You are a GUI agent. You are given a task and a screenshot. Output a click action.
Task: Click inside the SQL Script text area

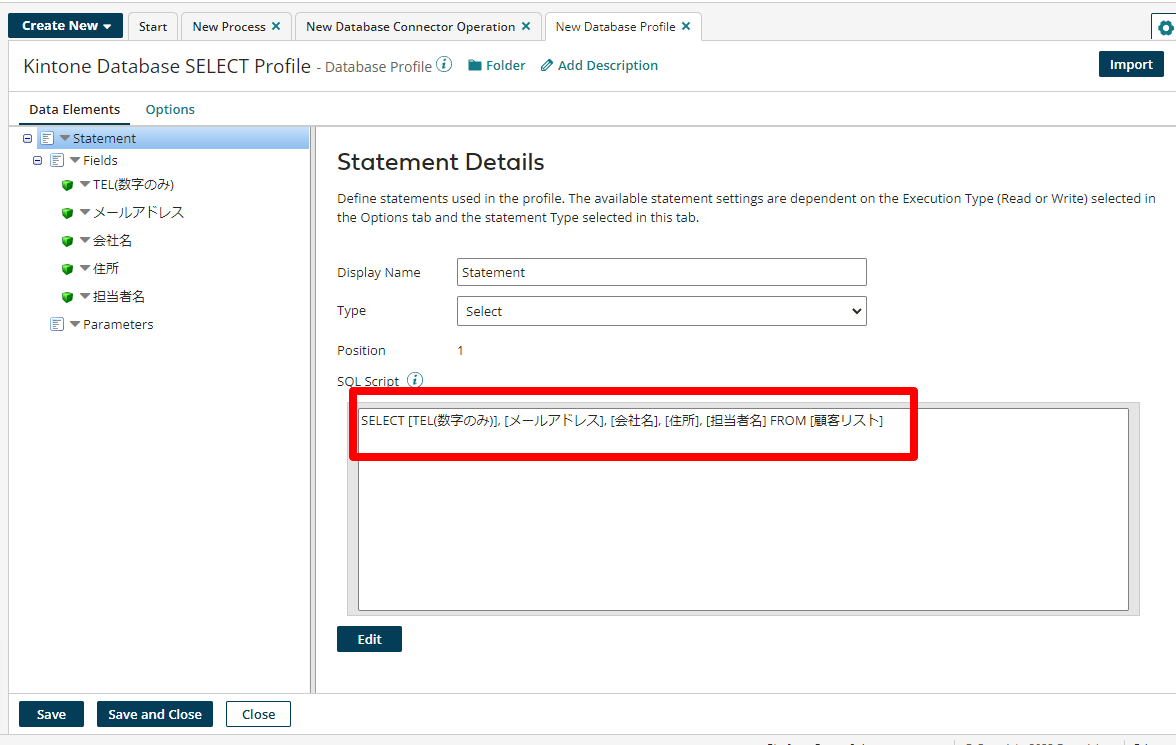pyautogui.click(x=742, y=509)
